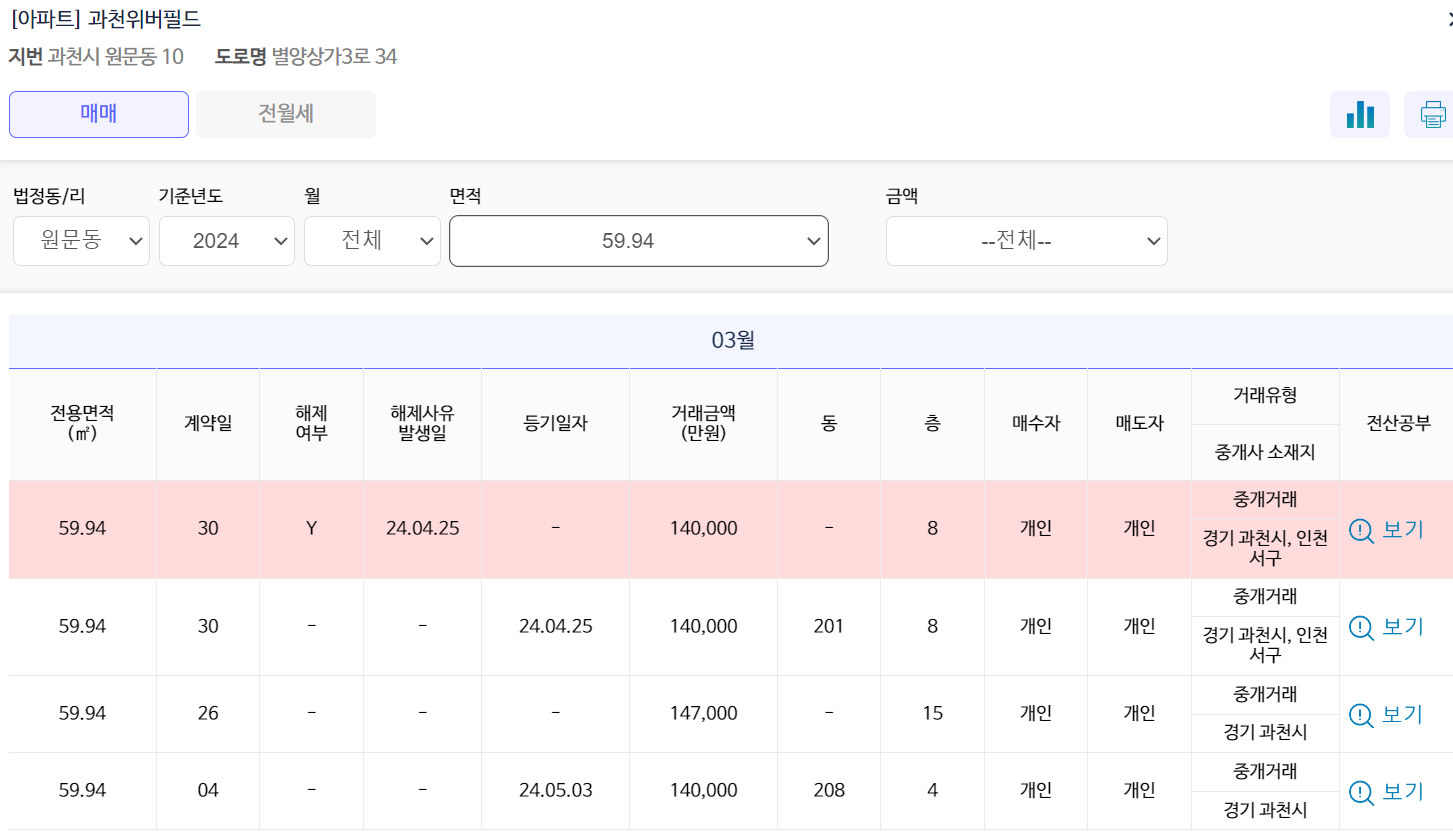Click the 거래유형 column header

[1265, 396]
